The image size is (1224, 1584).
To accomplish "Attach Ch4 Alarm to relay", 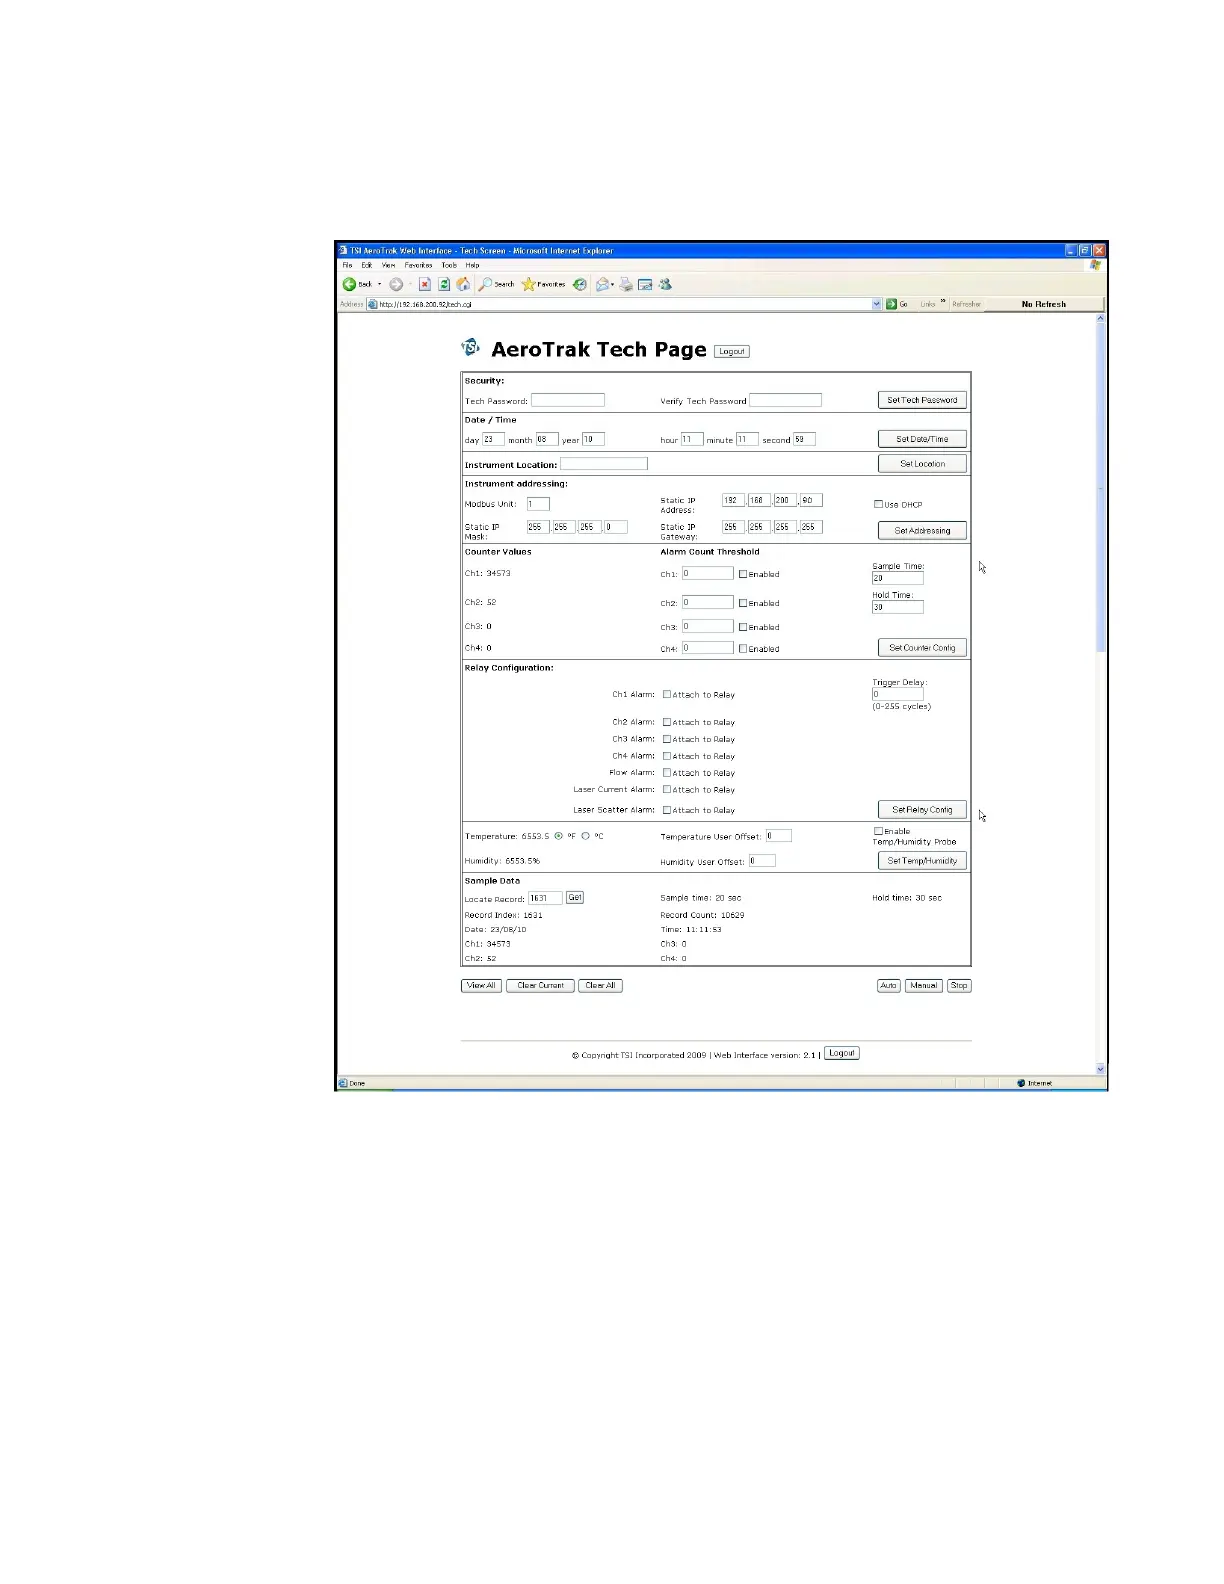I will (x=667, y=756).
